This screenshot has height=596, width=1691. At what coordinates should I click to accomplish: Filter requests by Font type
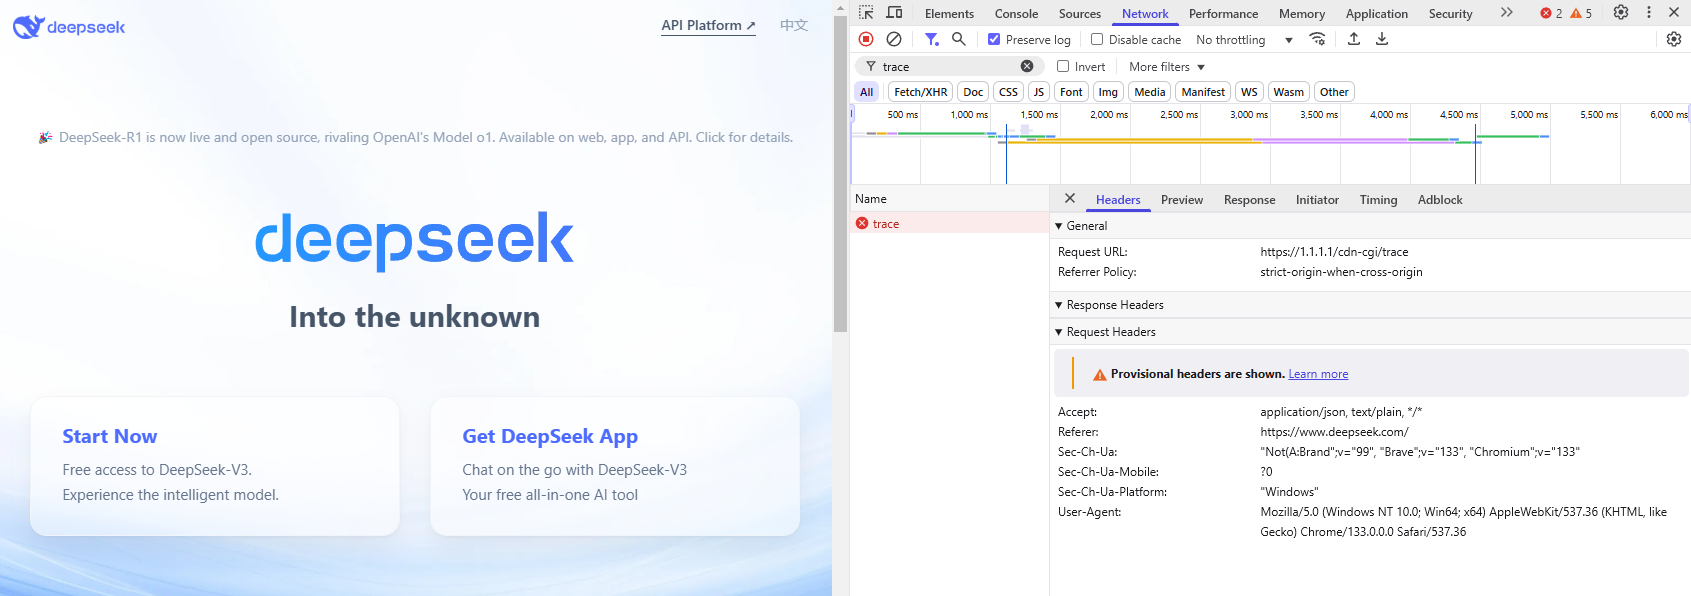(x=1071, y=92)
